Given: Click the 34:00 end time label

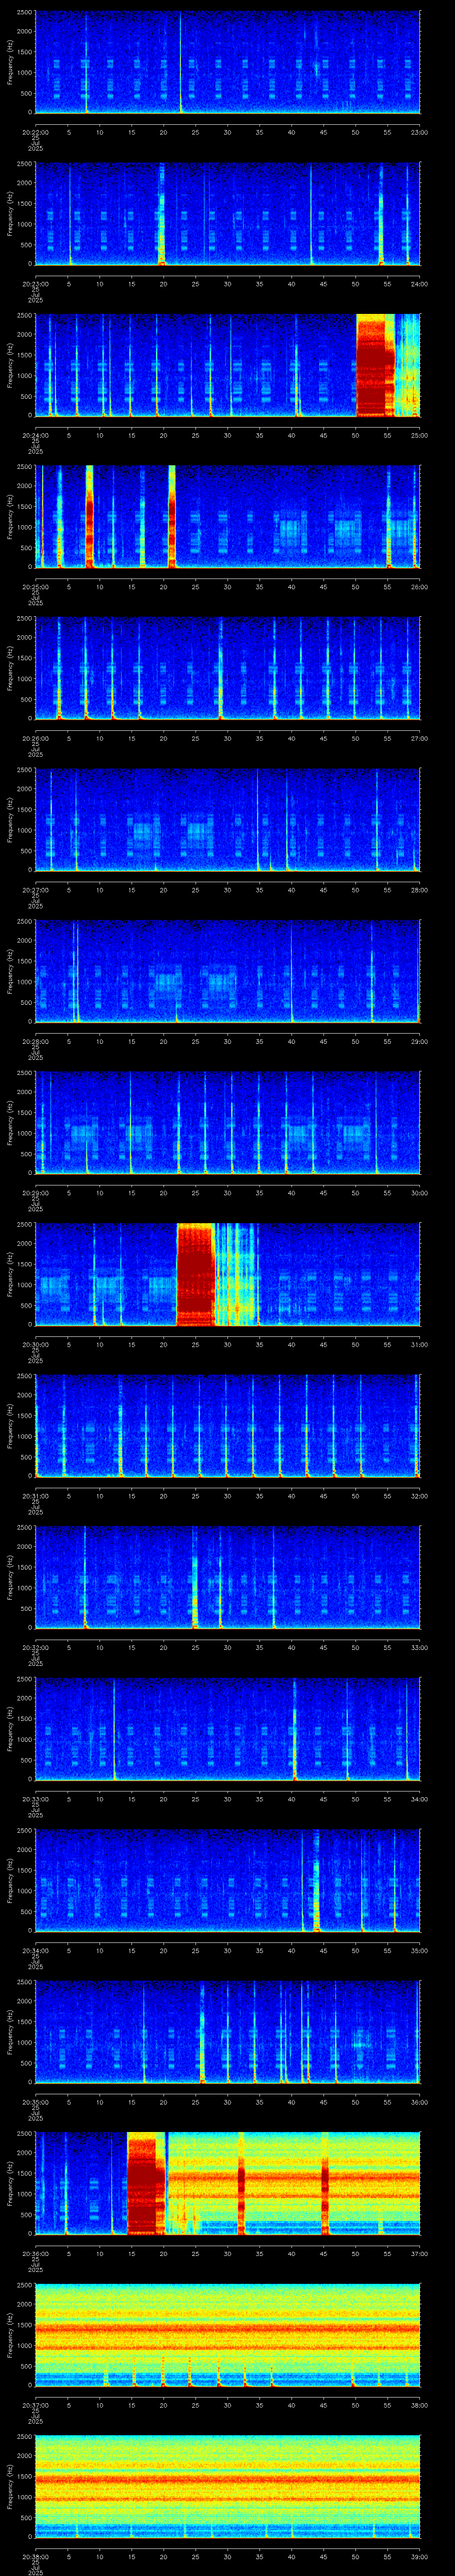Looking at the screenshot, I should pyautogui.click(x=419, y=1799).
